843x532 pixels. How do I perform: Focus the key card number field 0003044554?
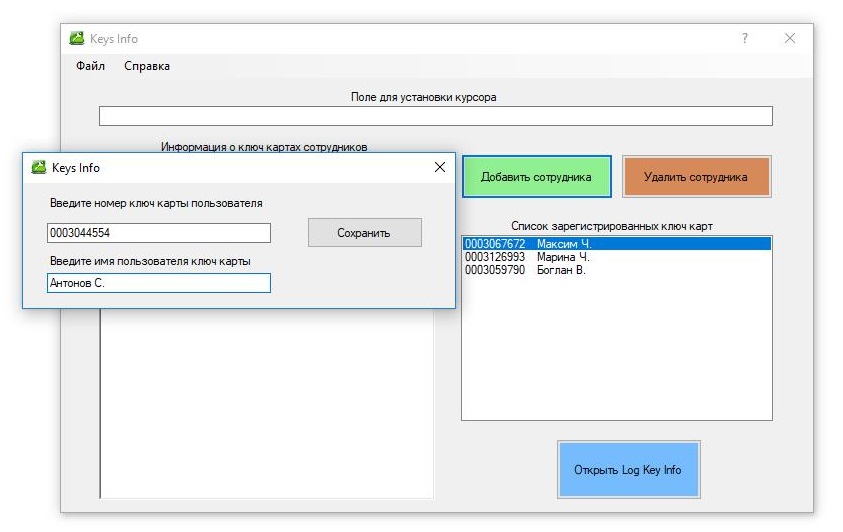tap(159, 233)
